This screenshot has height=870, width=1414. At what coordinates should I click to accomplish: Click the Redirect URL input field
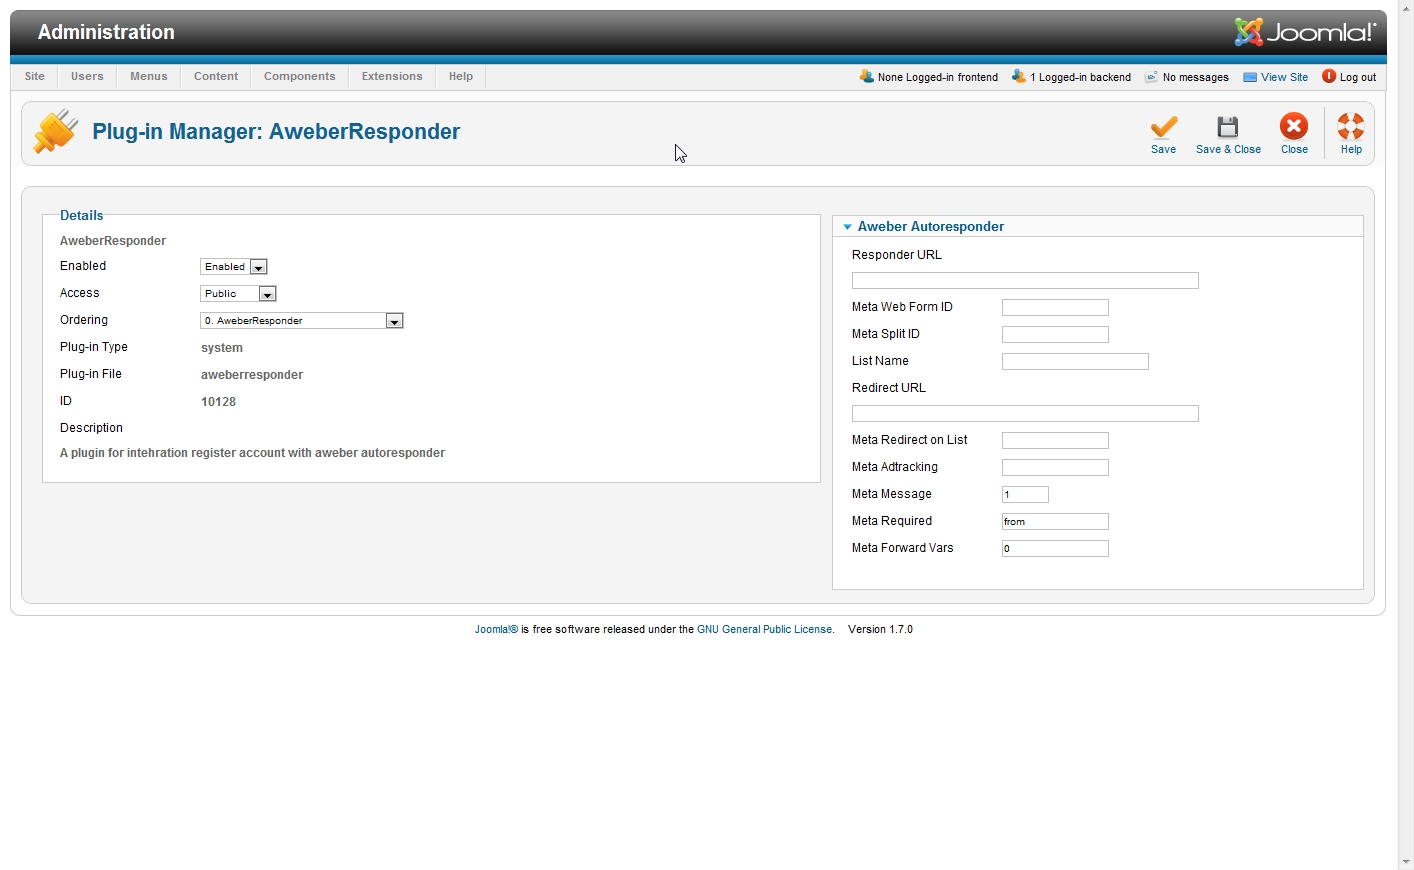point(1025,414)
